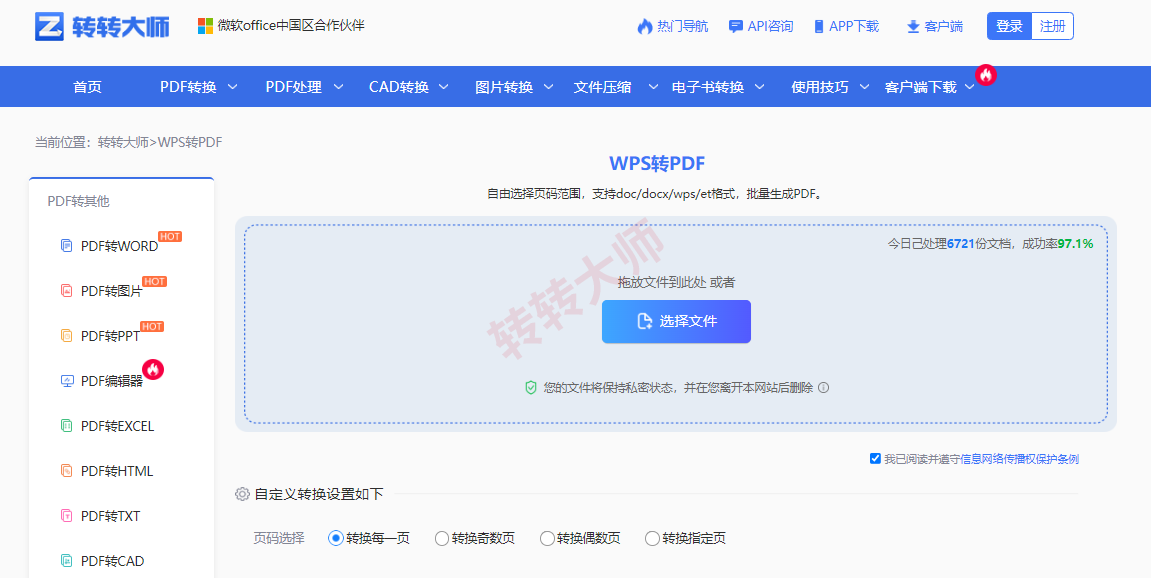The width and height of the screenshot is (1151, 578).
Task: Open the CAD转换 navigation menu
Action: pyautogui.click(x=399, y=87)
